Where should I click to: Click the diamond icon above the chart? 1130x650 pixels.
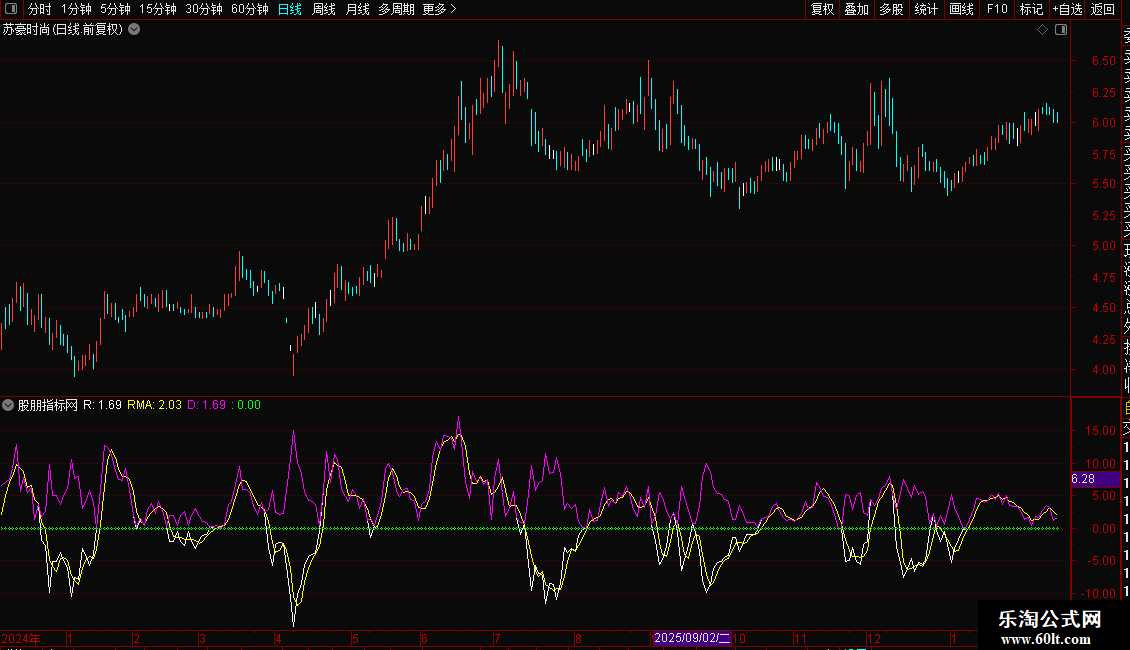pyautogui.click(x=1042, y=30)
